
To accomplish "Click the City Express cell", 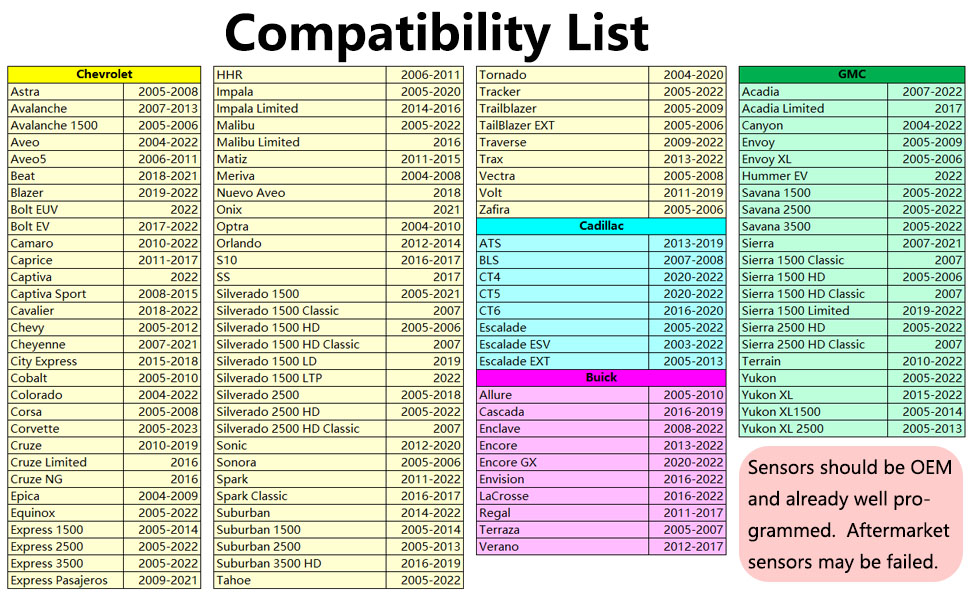I will pyautogui.click(x=66, y=361).
